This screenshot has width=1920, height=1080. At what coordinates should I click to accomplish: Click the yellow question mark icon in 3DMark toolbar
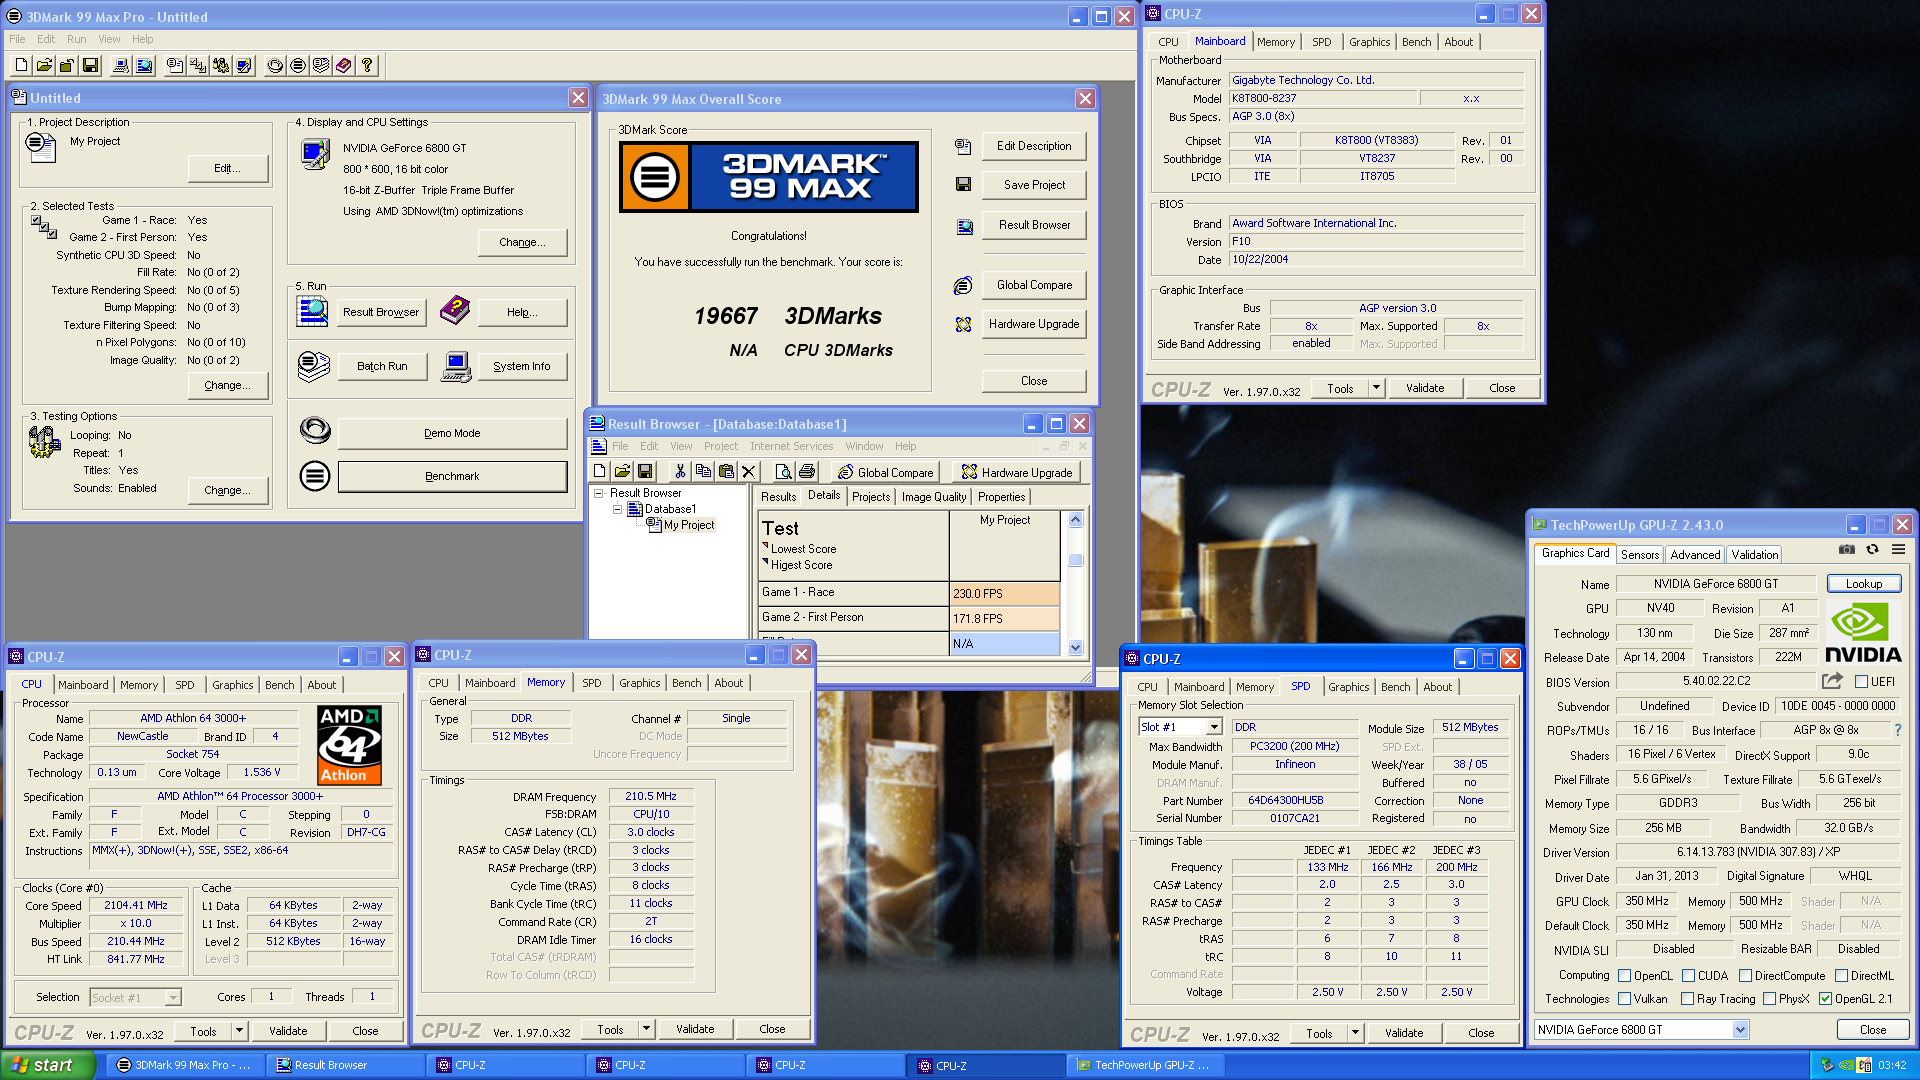[x=367, y=65]
